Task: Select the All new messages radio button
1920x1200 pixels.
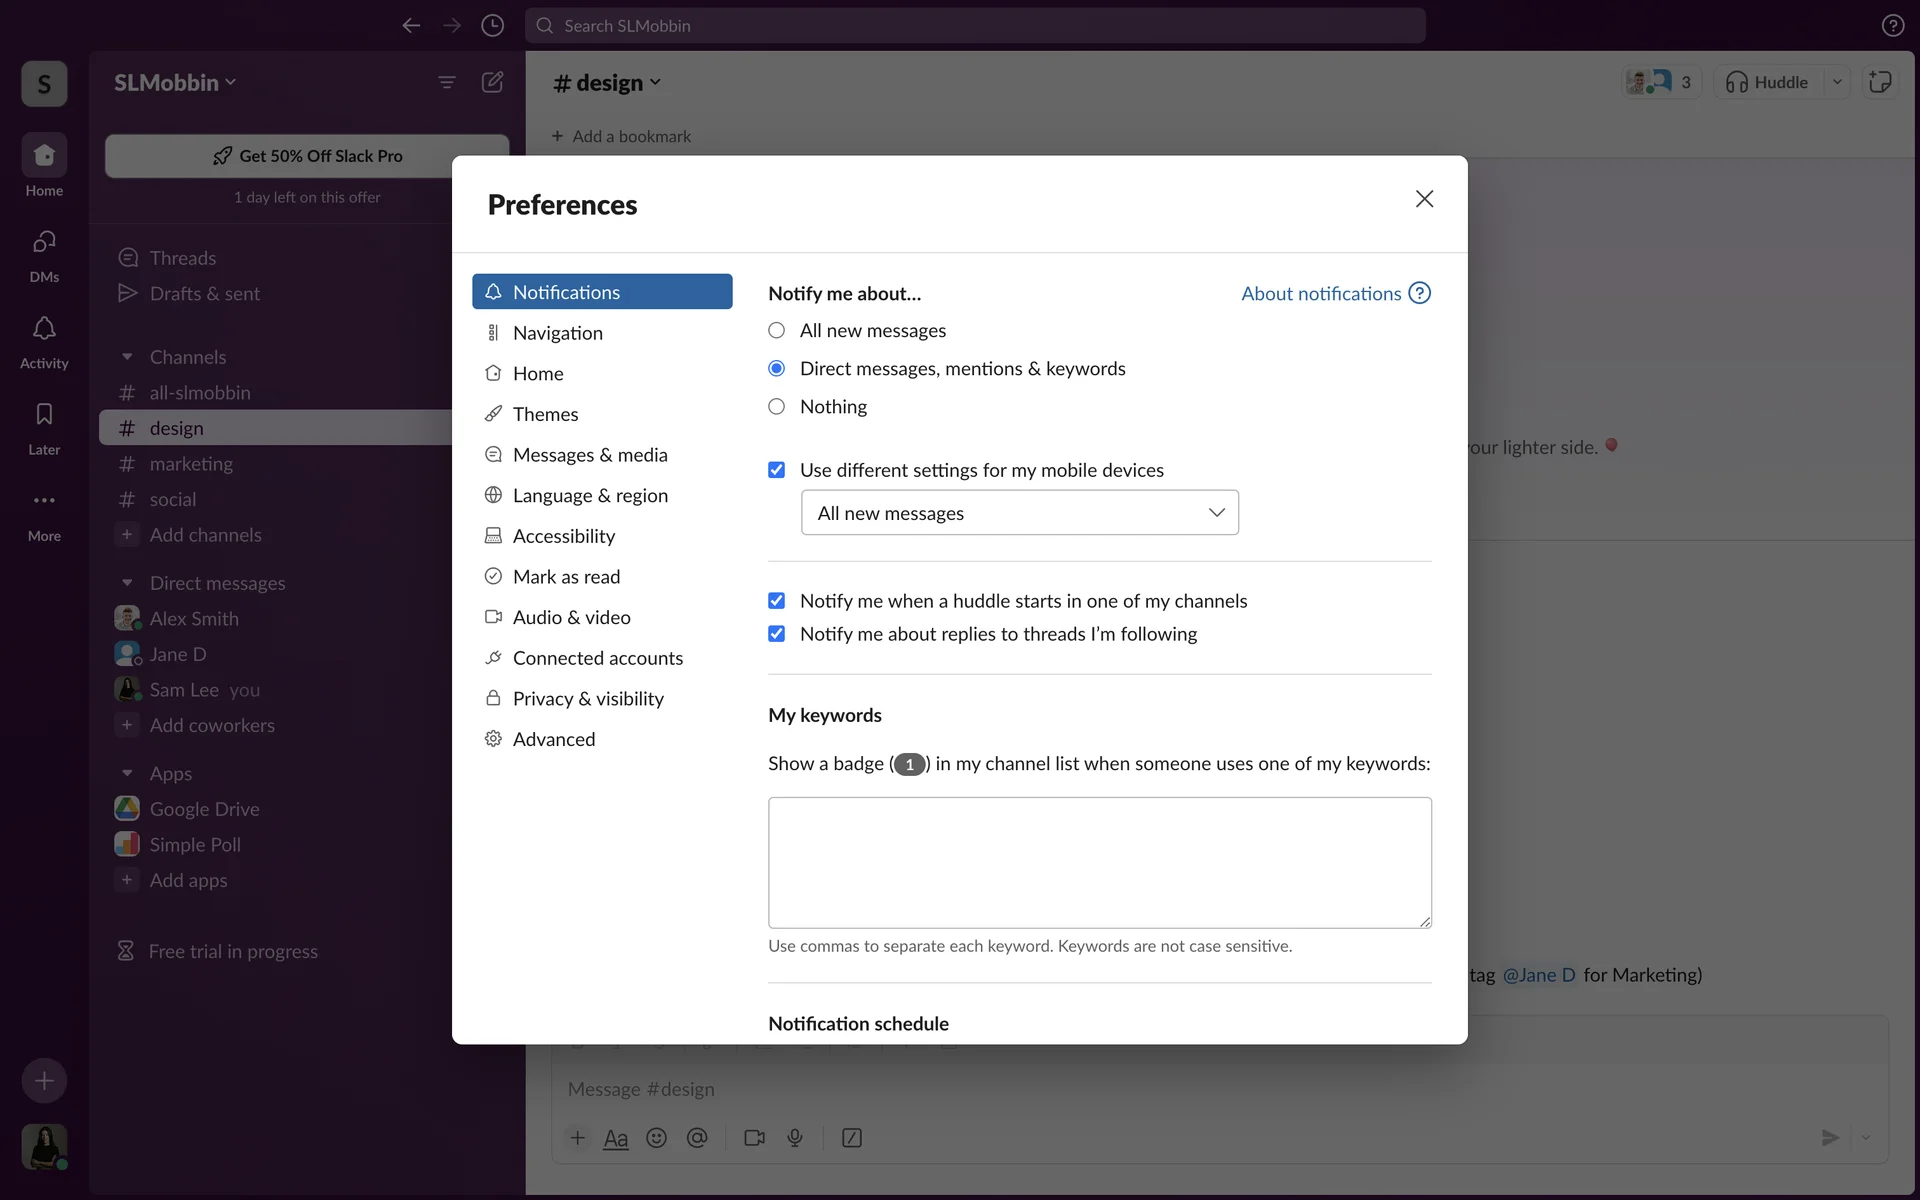Action: point(776,330)
